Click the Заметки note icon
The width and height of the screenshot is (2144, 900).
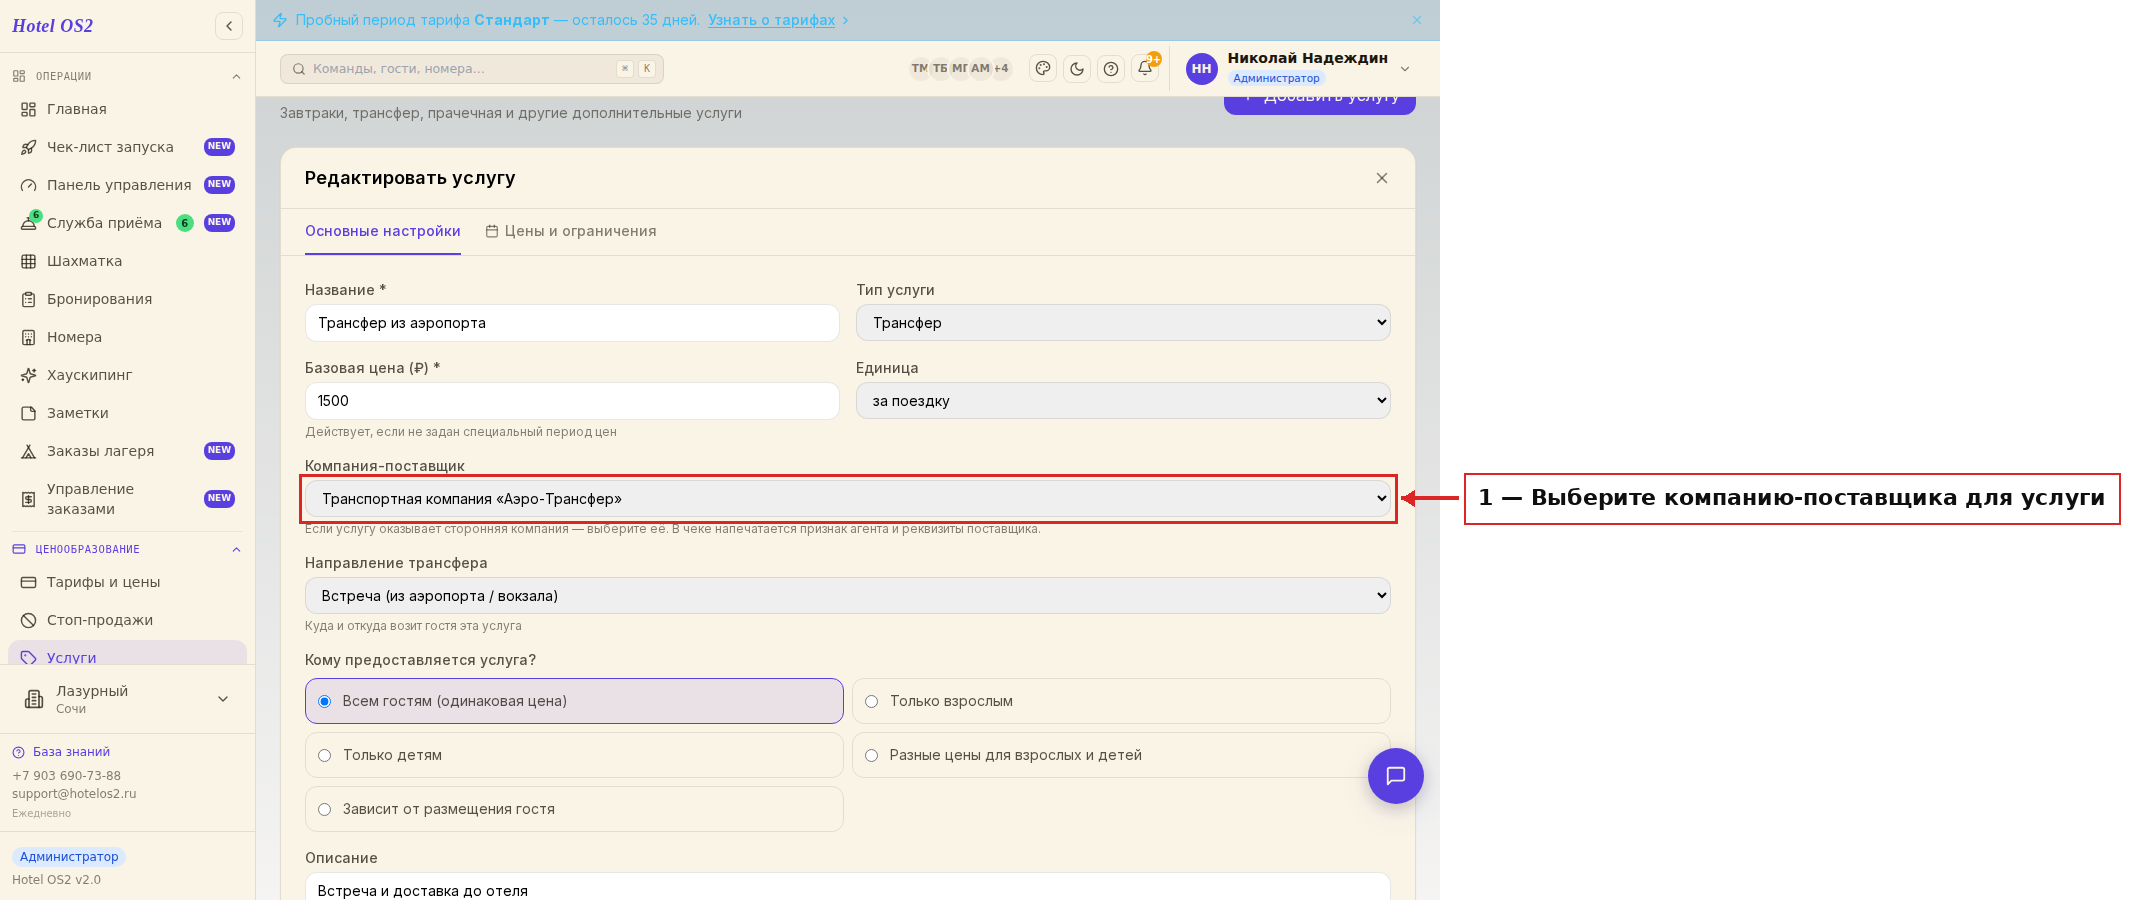(x=29, y=413)
